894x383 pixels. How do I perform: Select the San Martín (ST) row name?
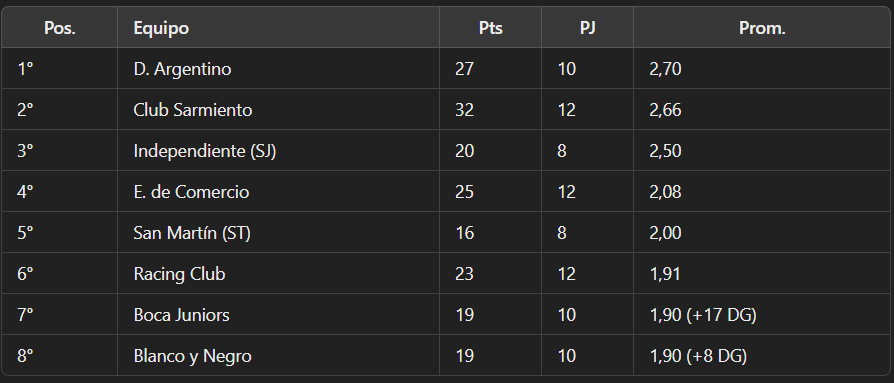[x=192, y=233]
